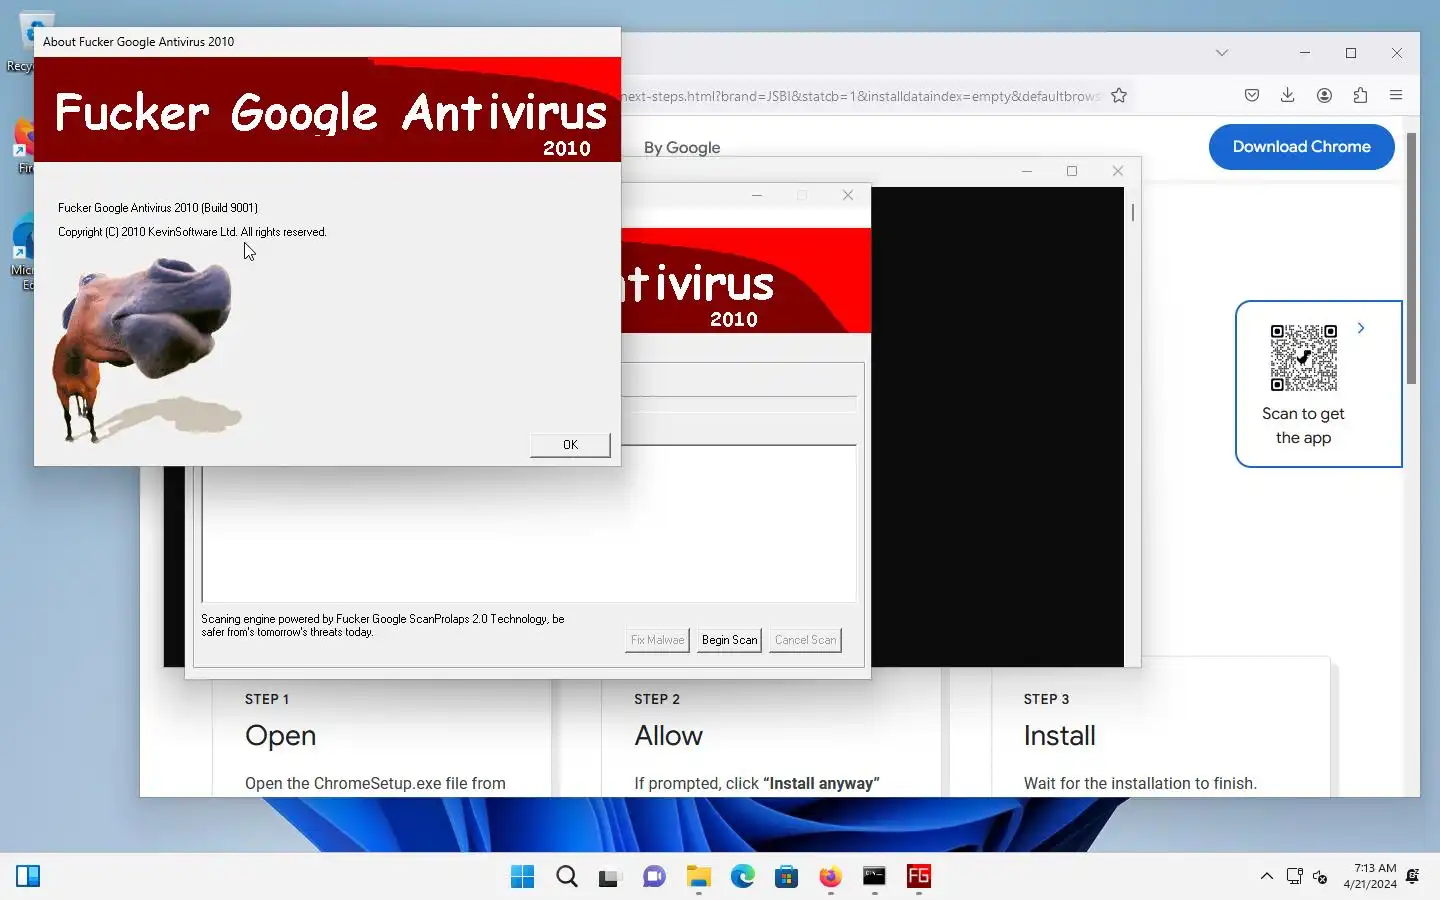1440x900 pixels.
Task: Close the black console window
Action: (x=1118, y=171)
